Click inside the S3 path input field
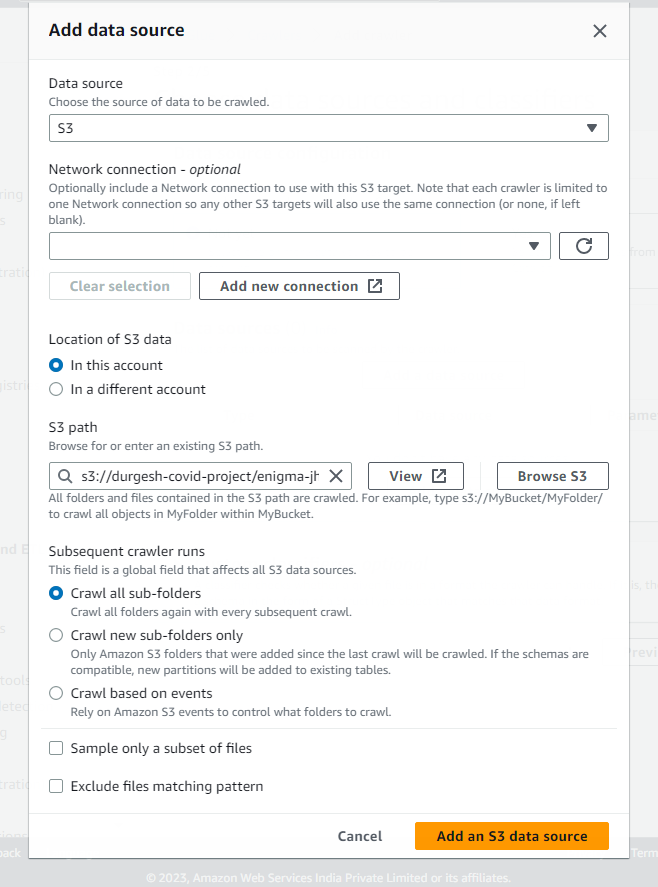Viewport: 658px width, 887px height. pos(200,475)
